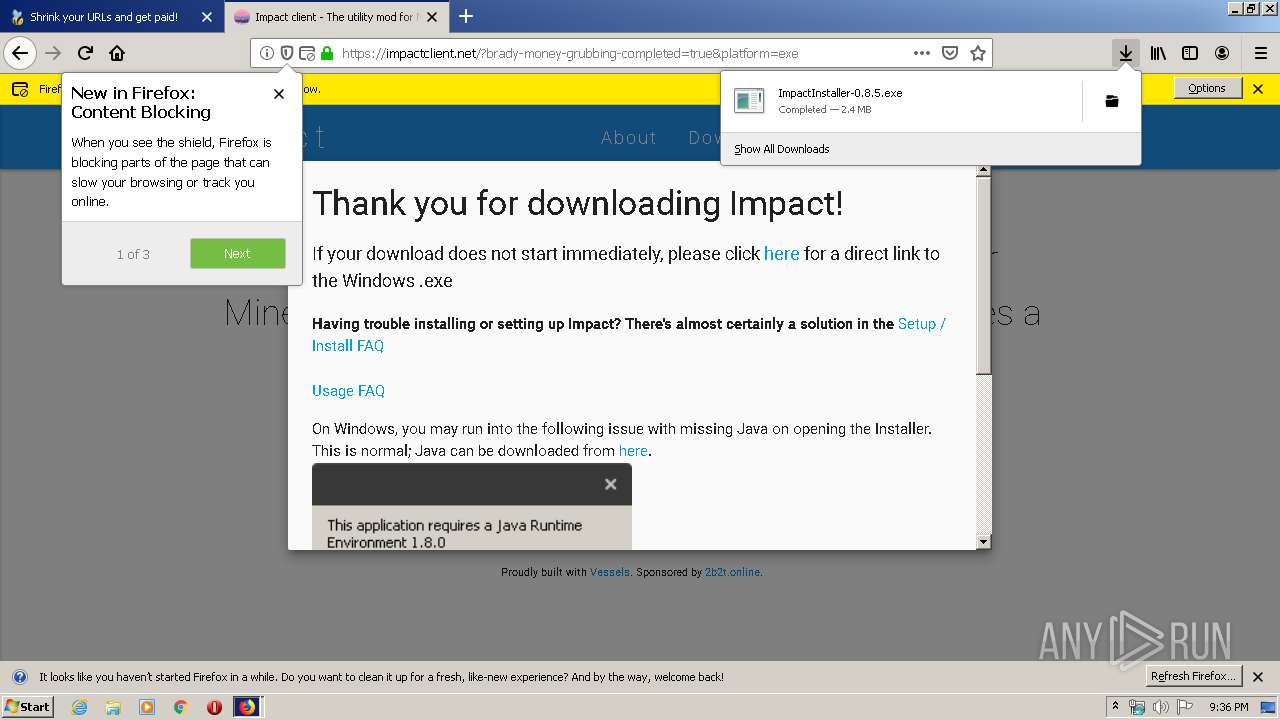Open the content blocking shield icon

point(287,53)
